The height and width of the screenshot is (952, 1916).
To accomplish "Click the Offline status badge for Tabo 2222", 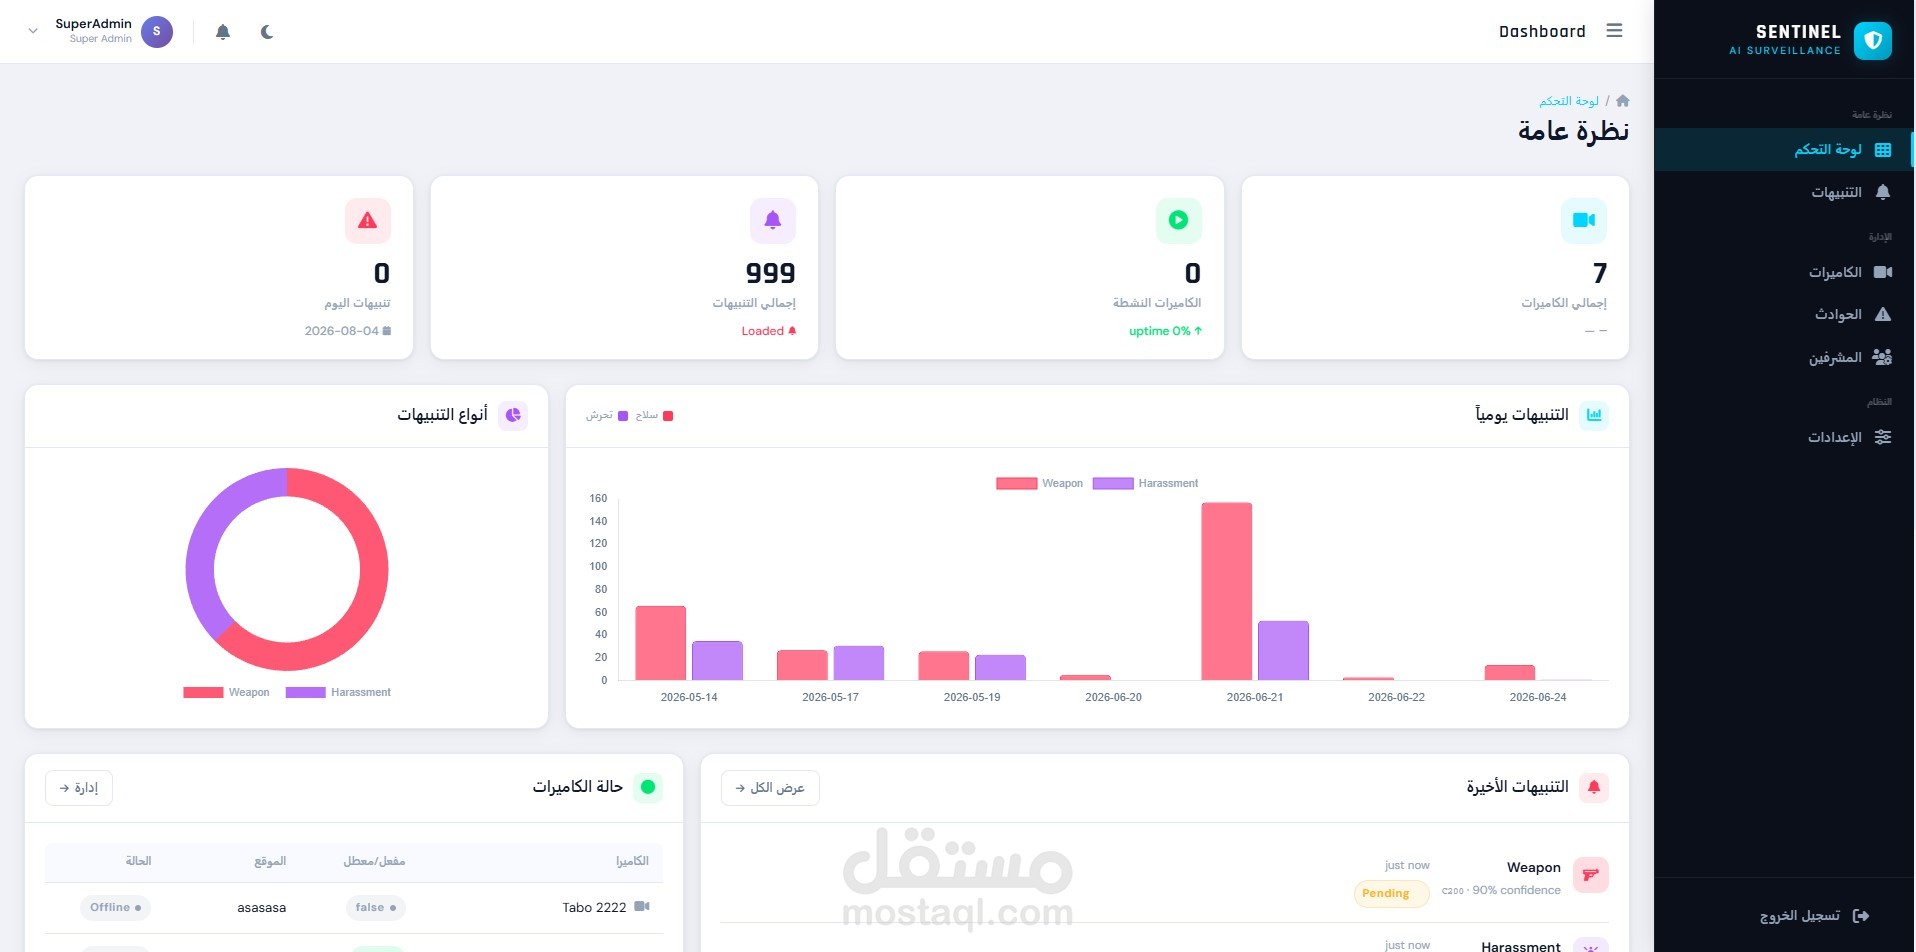I will (x=115, y=908).
